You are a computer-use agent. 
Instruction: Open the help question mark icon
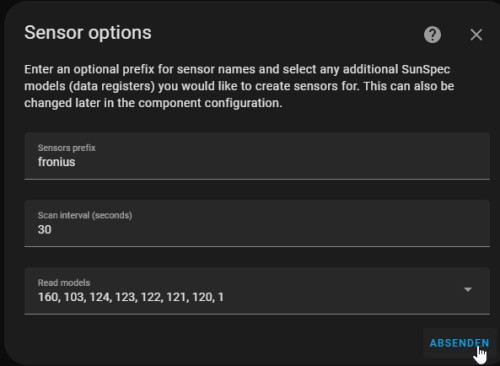point(432,34)
